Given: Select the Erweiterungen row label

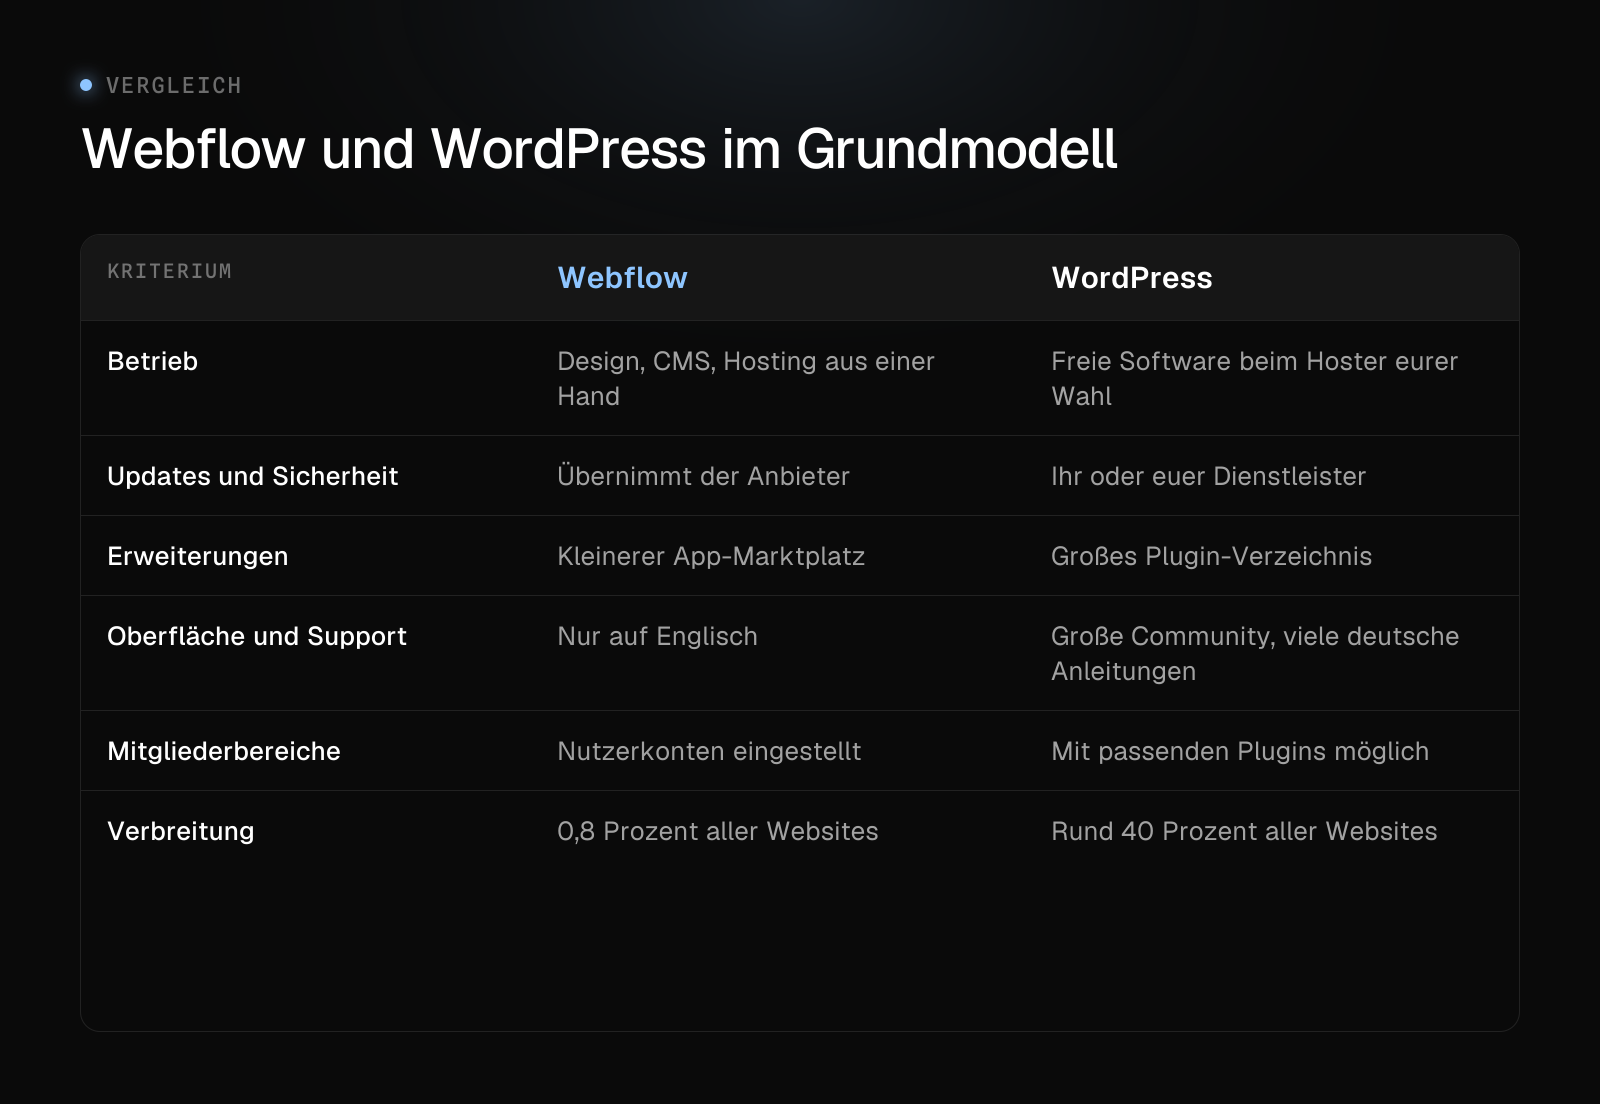Looking at the screenshot, I should click(197, 556).
